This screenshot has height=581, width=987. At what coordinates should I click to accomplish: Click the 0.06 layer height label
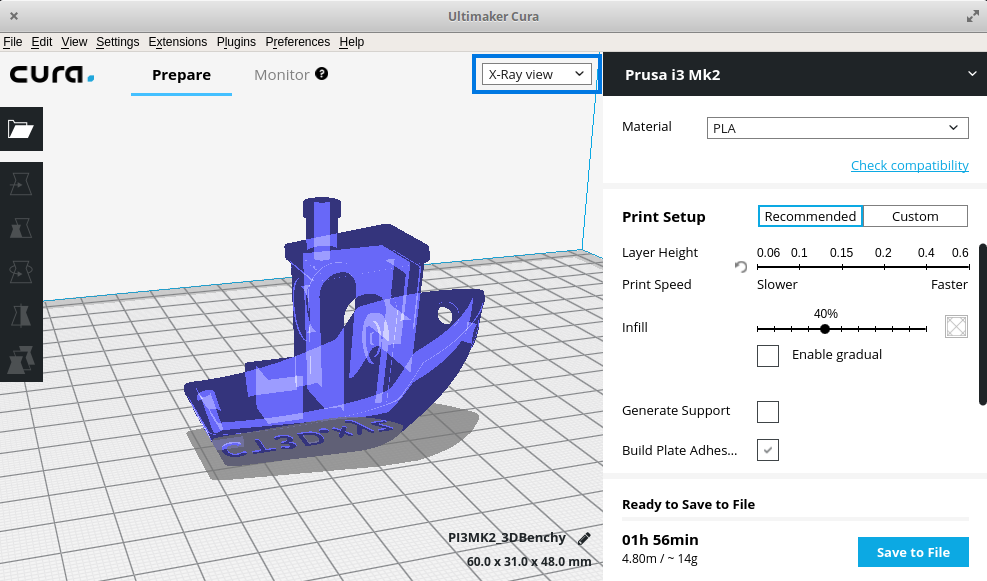(x=768, y=252)
